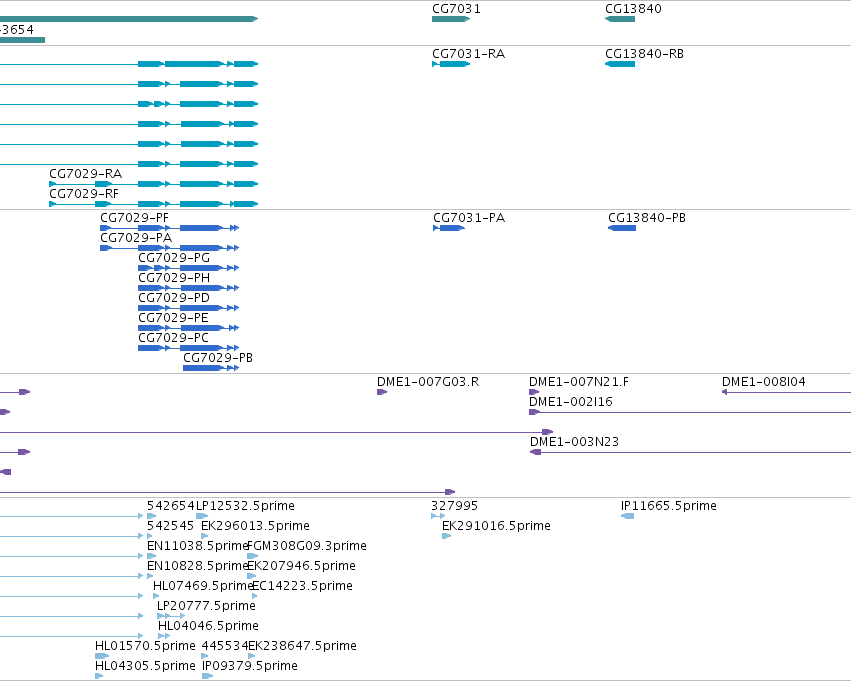Click EST LP12532.5prime label
Viewport: 851px width, 681px height.
click(x=245, y=506)
